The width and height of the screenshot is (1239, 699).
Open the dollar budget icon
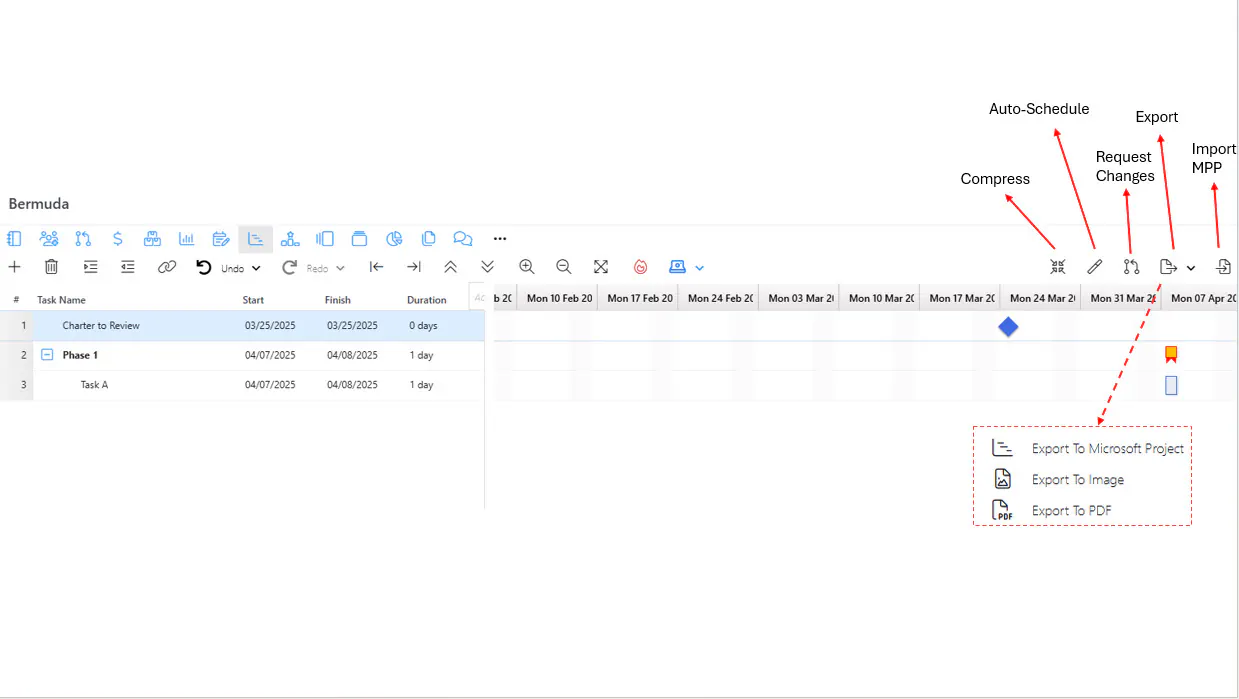click(118, 239)
